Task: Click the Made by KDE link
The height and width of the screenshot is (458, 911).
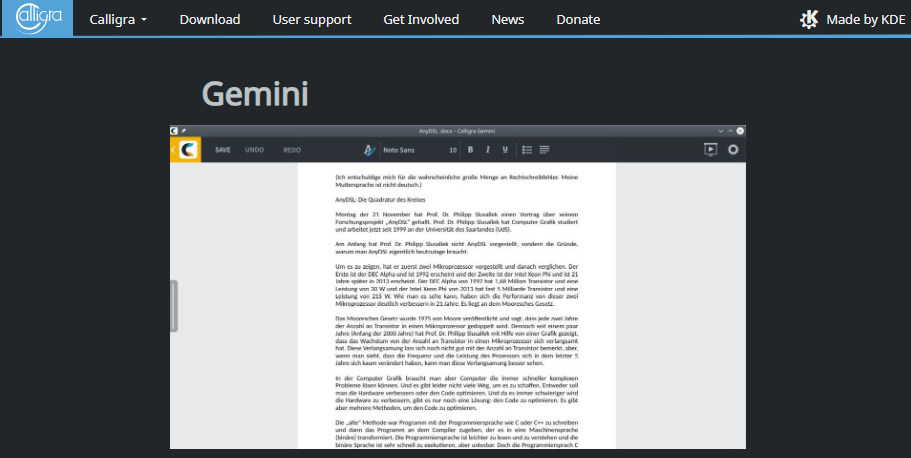Action: click(853, 20)
